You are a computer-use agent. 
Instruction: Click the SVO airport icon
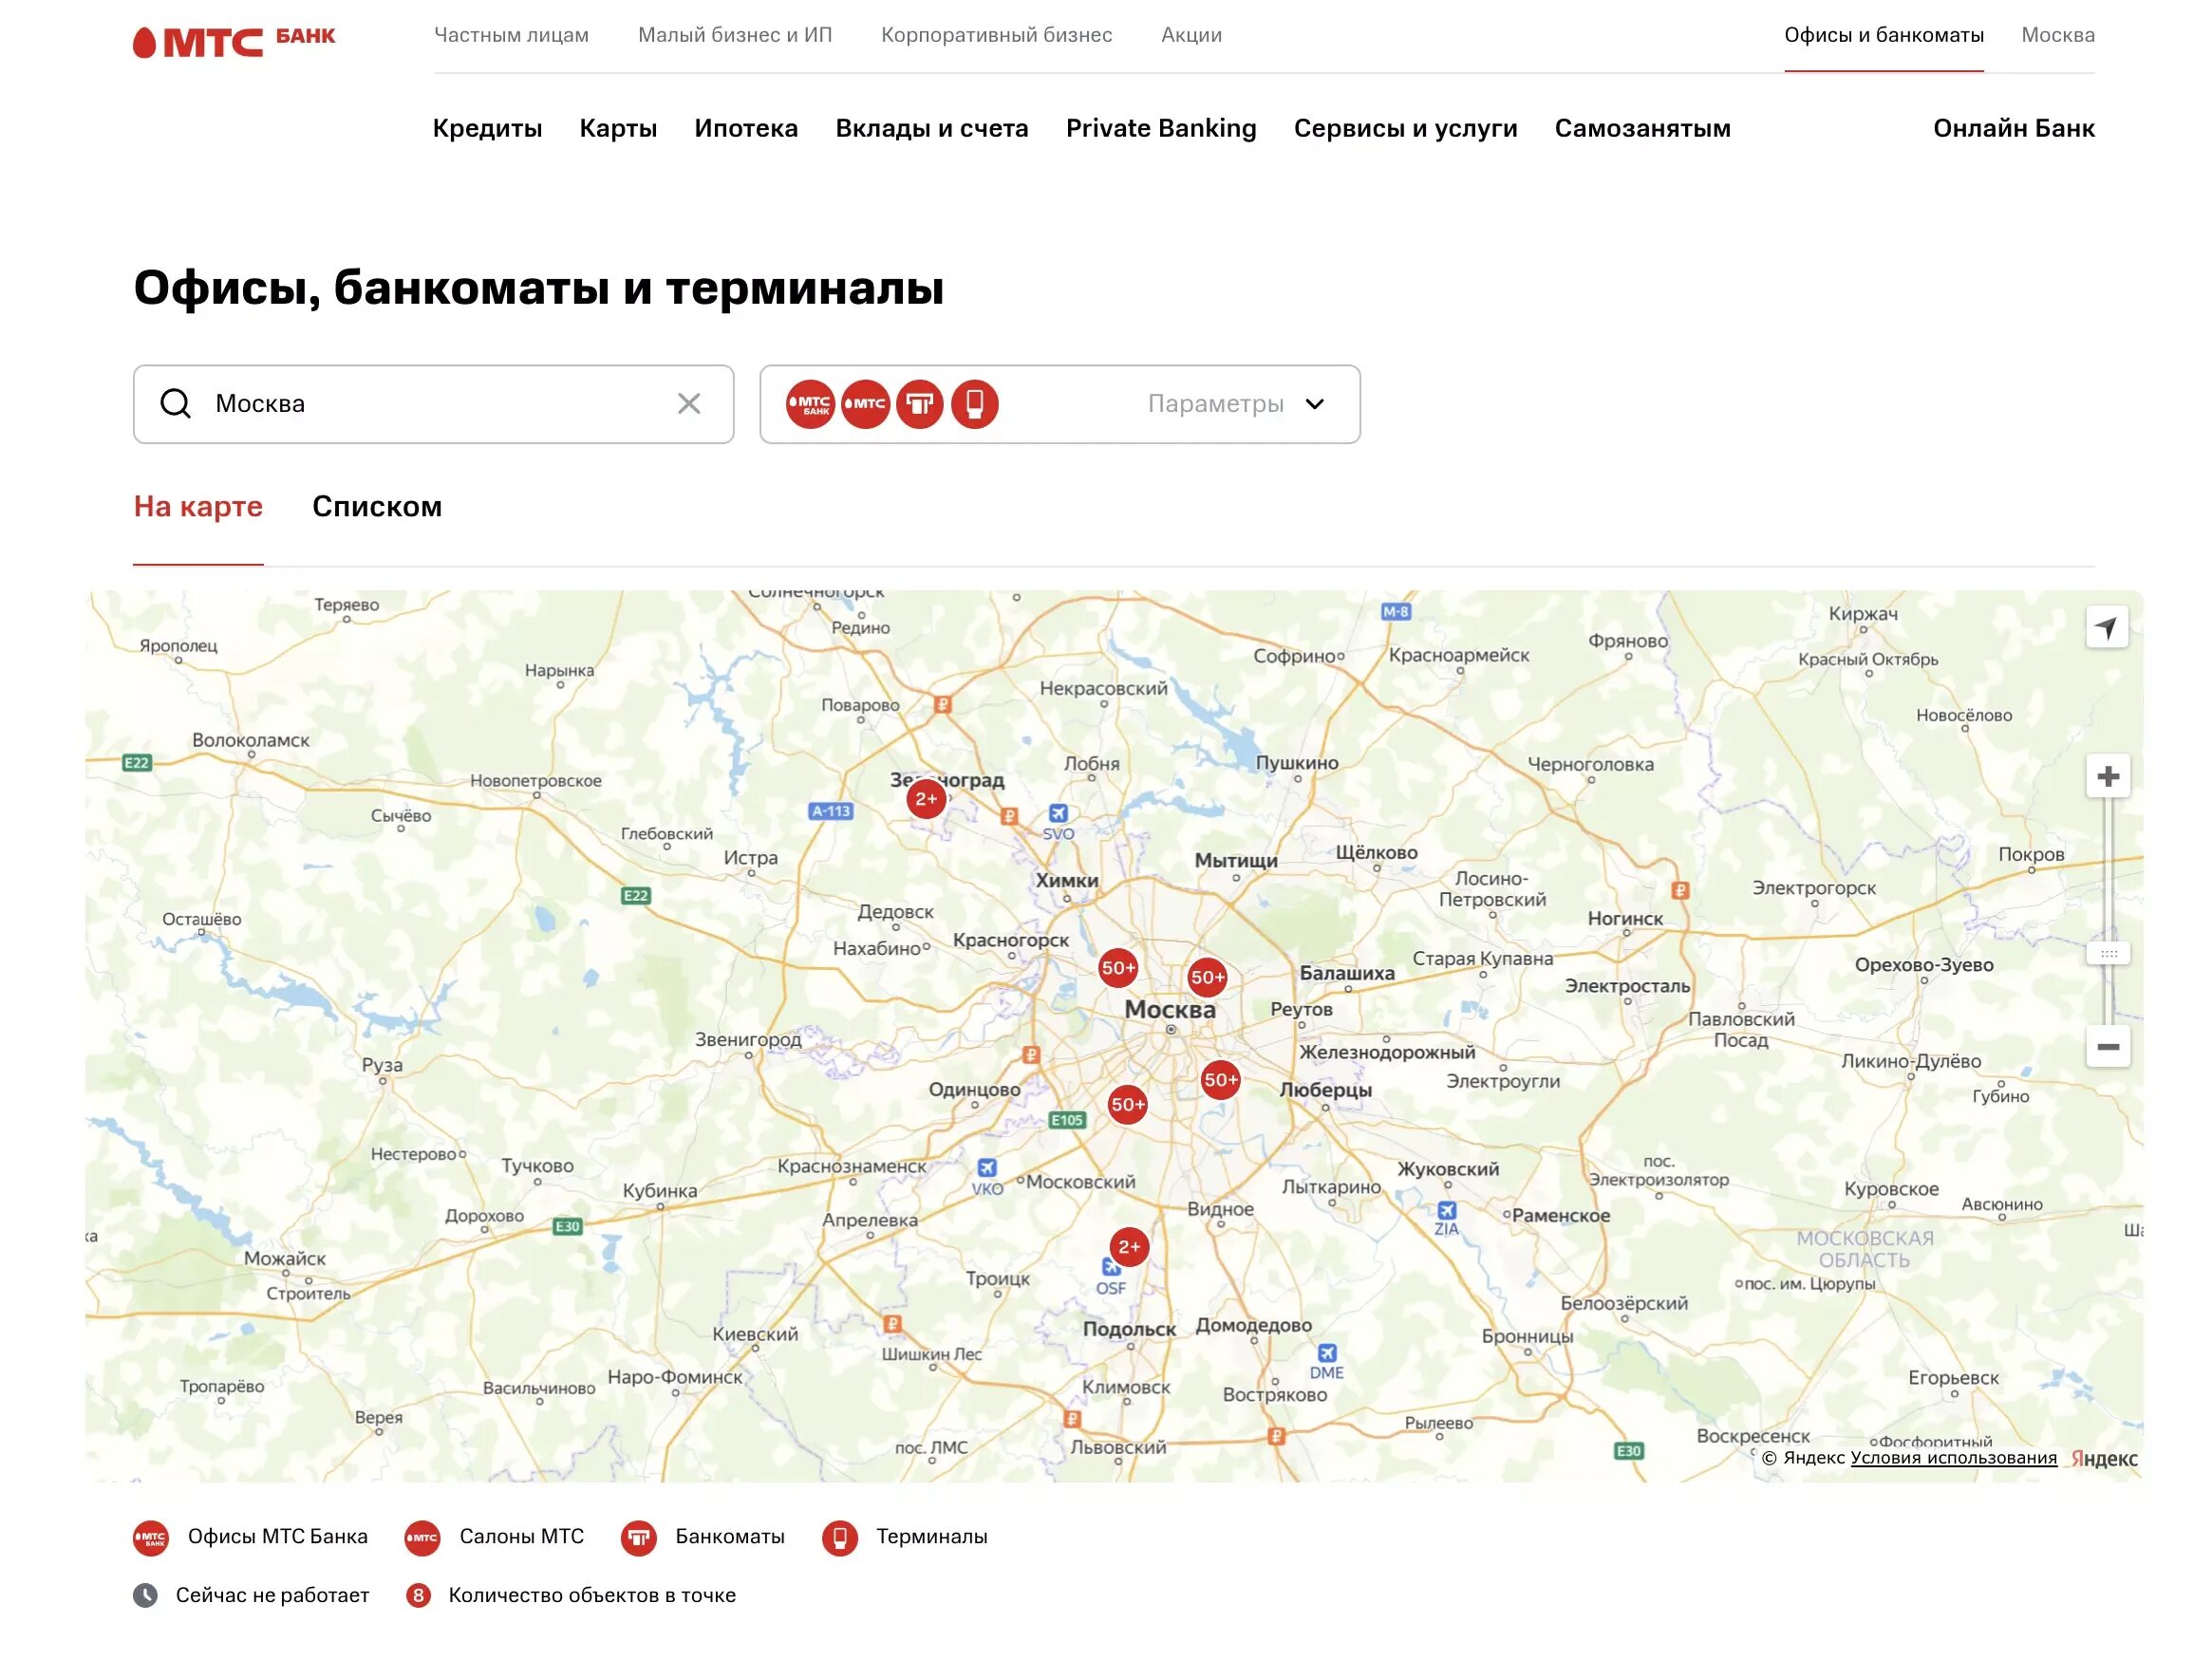coord(1058,814)
